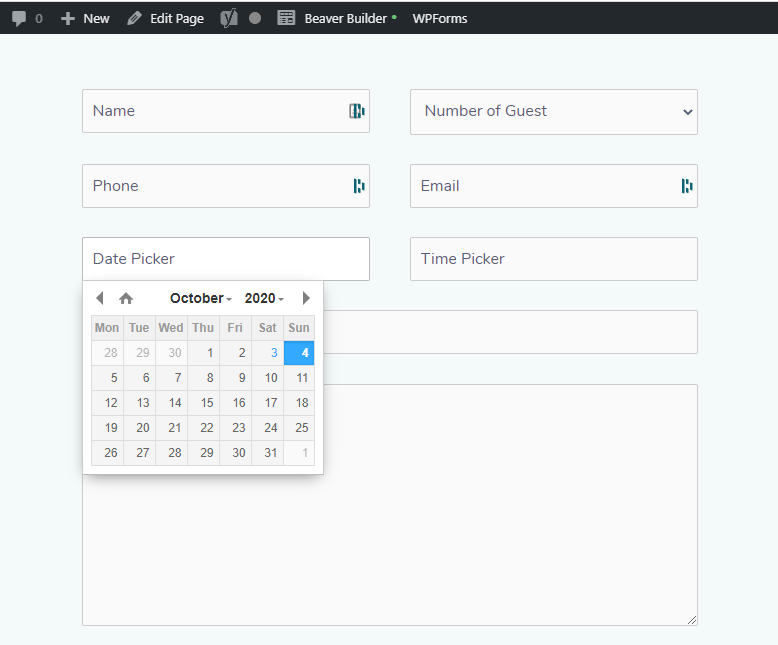
Task: Pick October 22 in the calendar
Action: 203,428
